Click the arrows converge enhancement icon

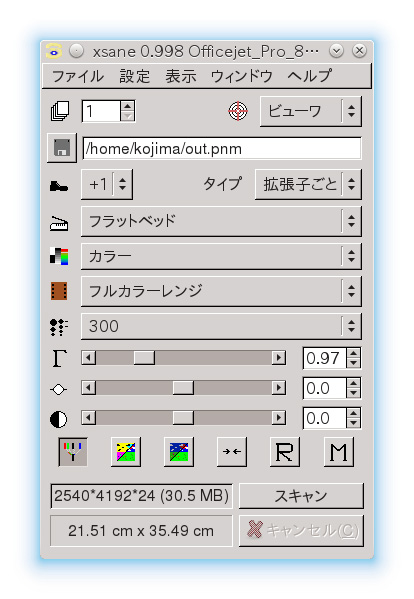pyautogui.click(x=232, y=452)
